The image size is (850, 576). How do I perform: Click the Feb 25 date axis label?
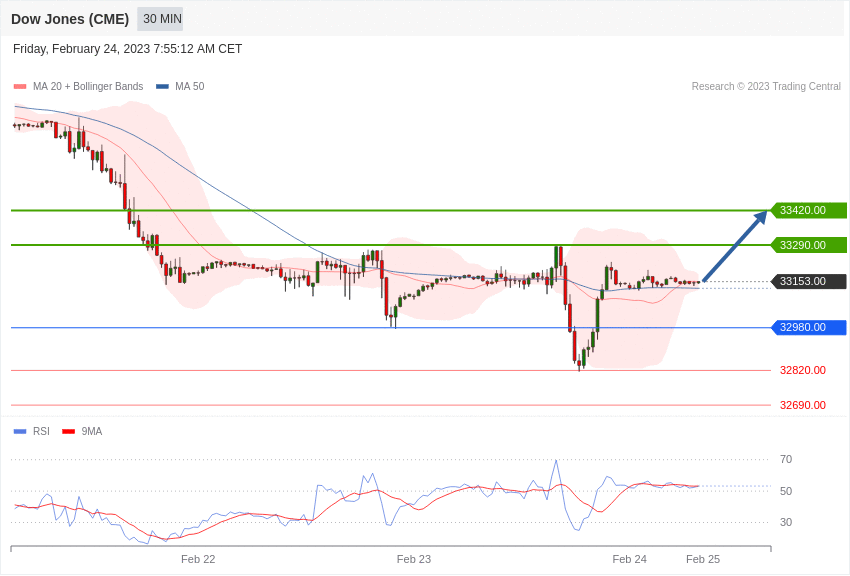pos(703,559)
